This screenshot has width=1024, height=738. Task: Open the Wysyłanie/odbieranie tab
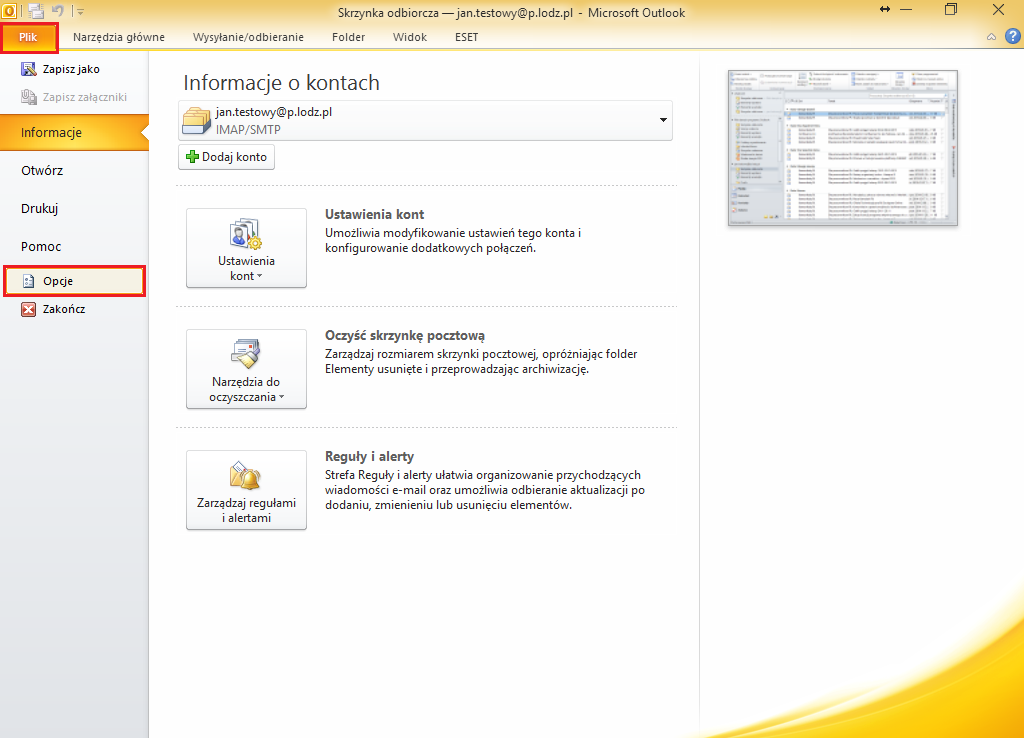coord(248,37)
